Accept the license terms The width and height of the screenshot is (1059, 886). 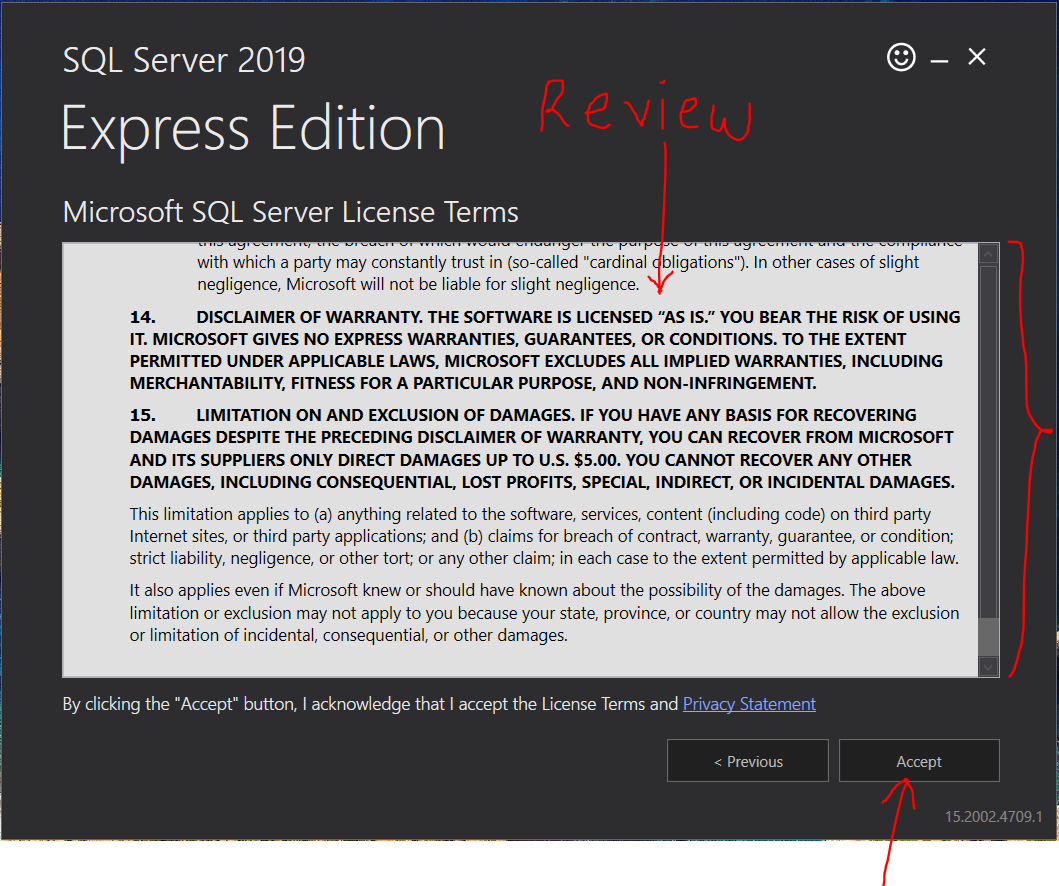(x=919, y=761)
